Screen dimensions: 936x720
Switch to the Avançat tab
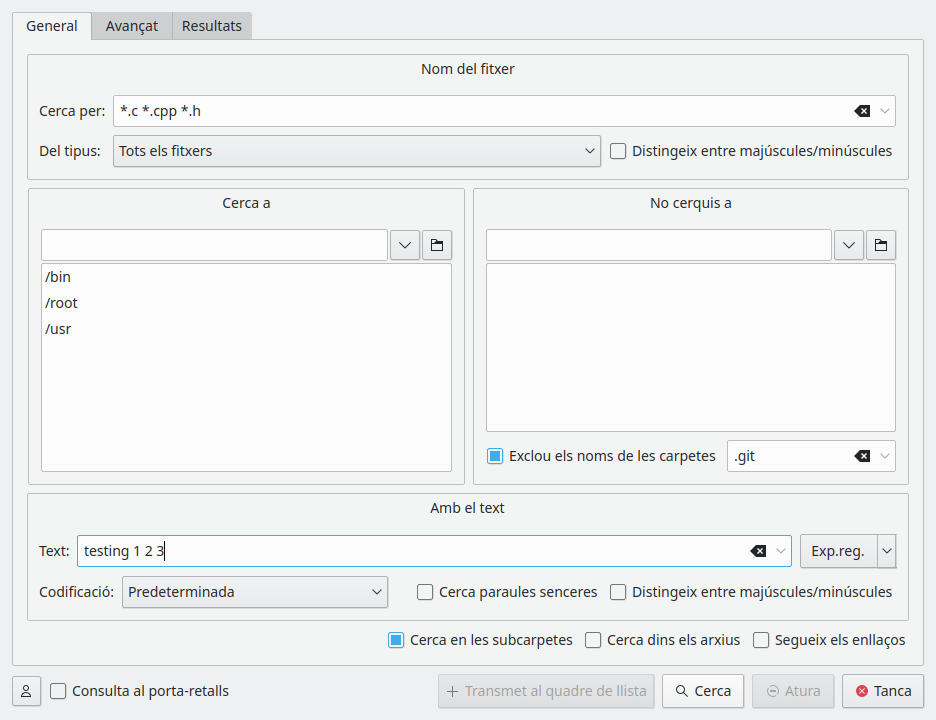(132, 26)
